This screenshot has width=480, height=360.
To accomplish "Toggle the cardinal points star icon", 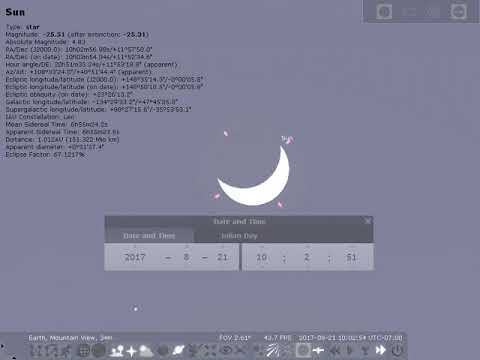I will click(x=131, y=351).
